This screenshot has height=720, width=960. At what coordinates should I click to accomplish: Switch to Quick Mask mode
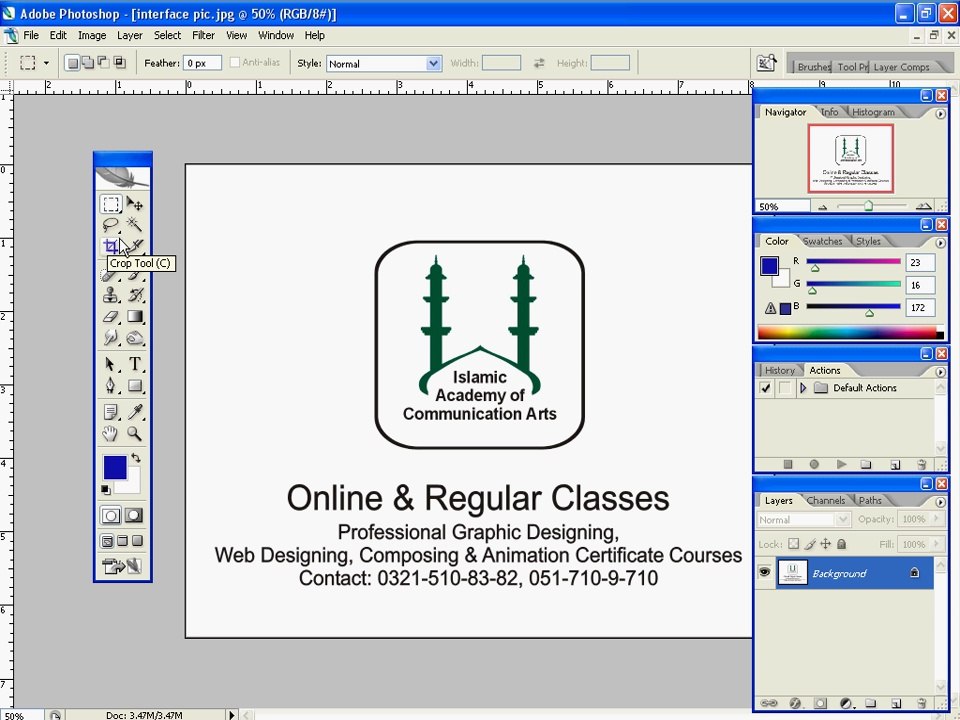(134, 516)
